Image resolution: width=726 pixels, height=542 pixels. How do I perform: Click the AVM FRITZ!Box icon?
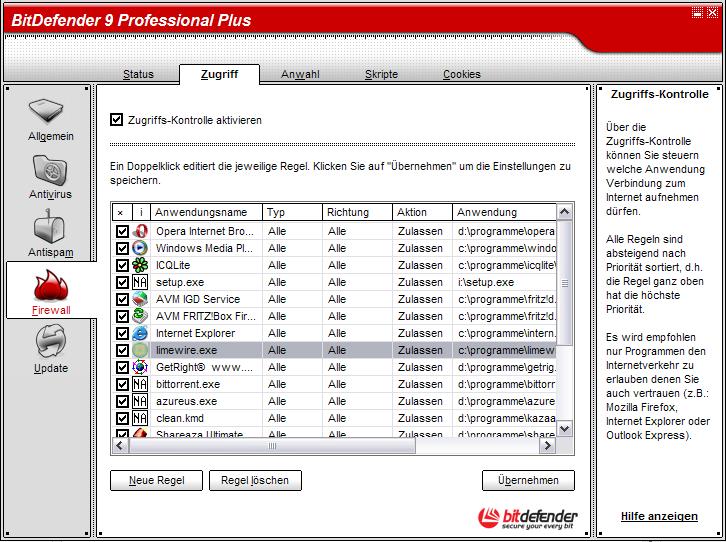140,316
